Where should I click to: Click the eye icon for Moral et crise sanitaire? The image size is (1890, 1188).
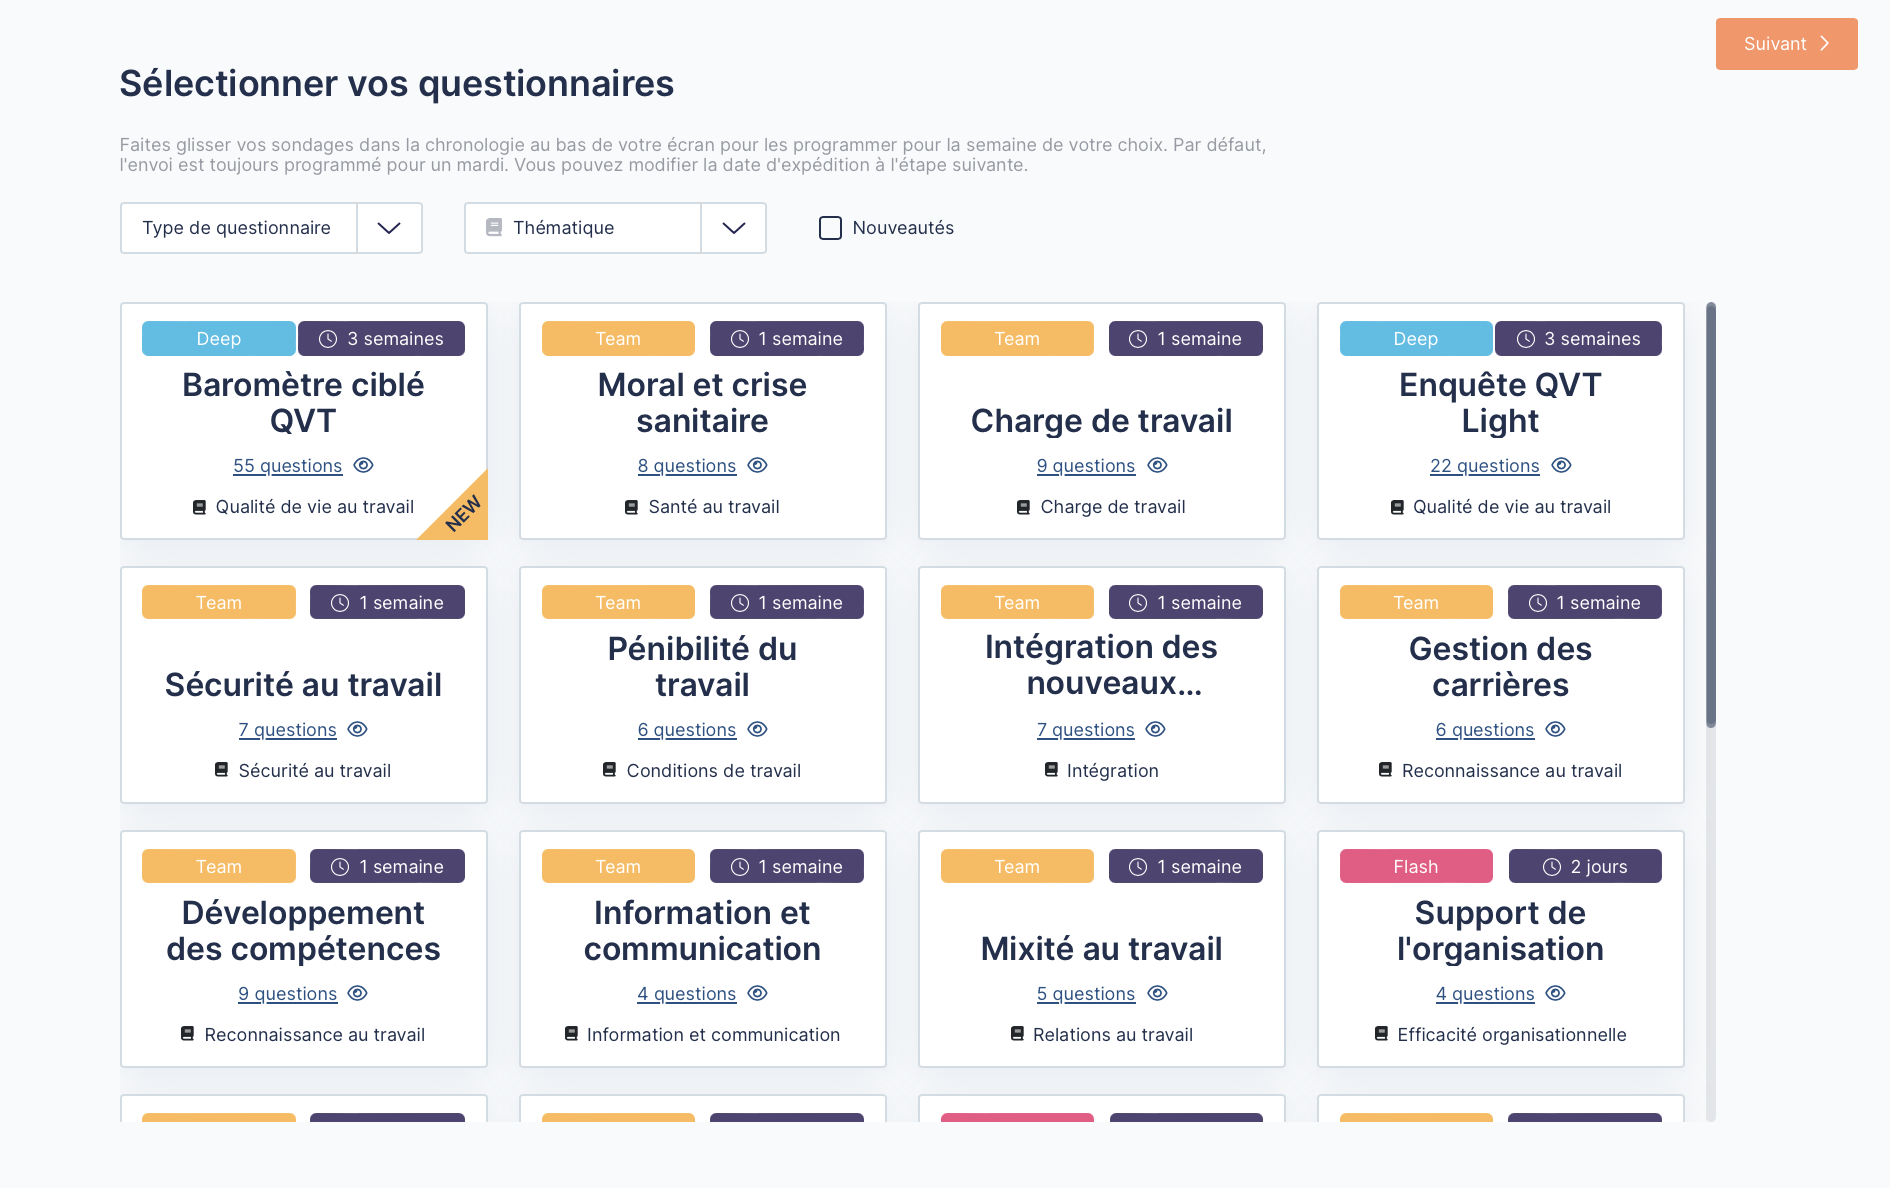tap(758, 465)
